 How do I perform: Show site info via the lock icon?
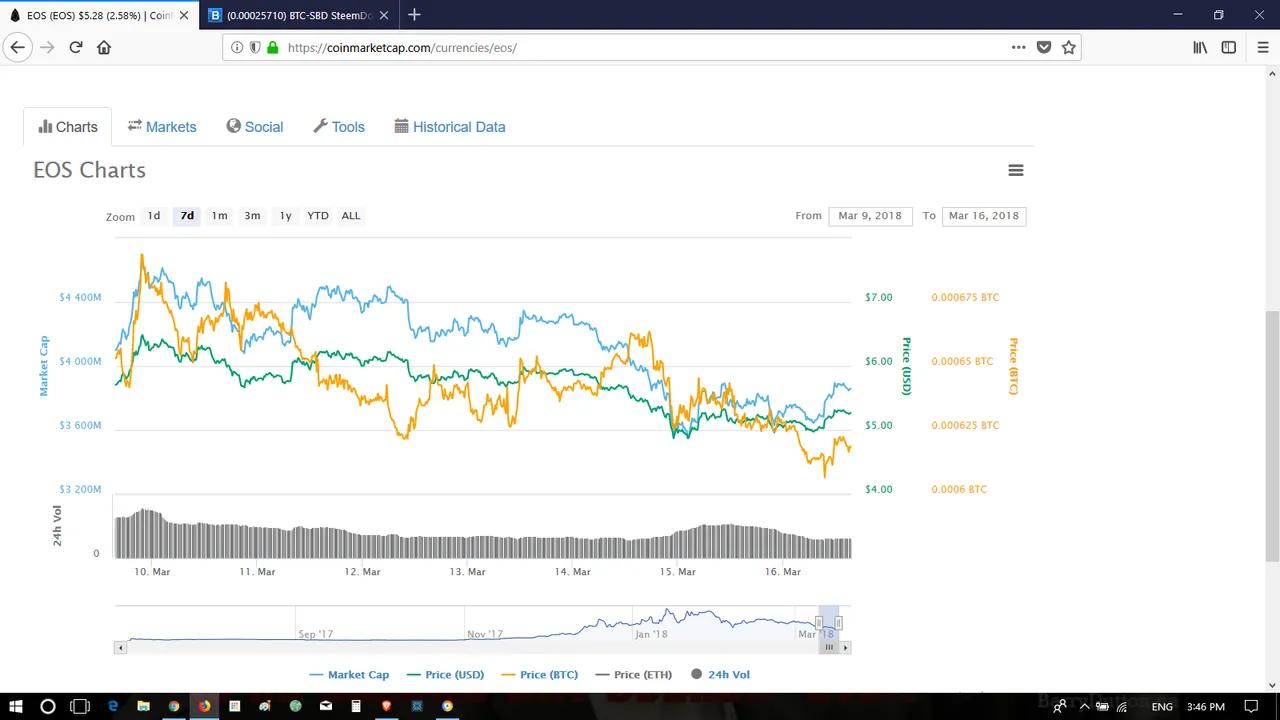coord(272,47)
